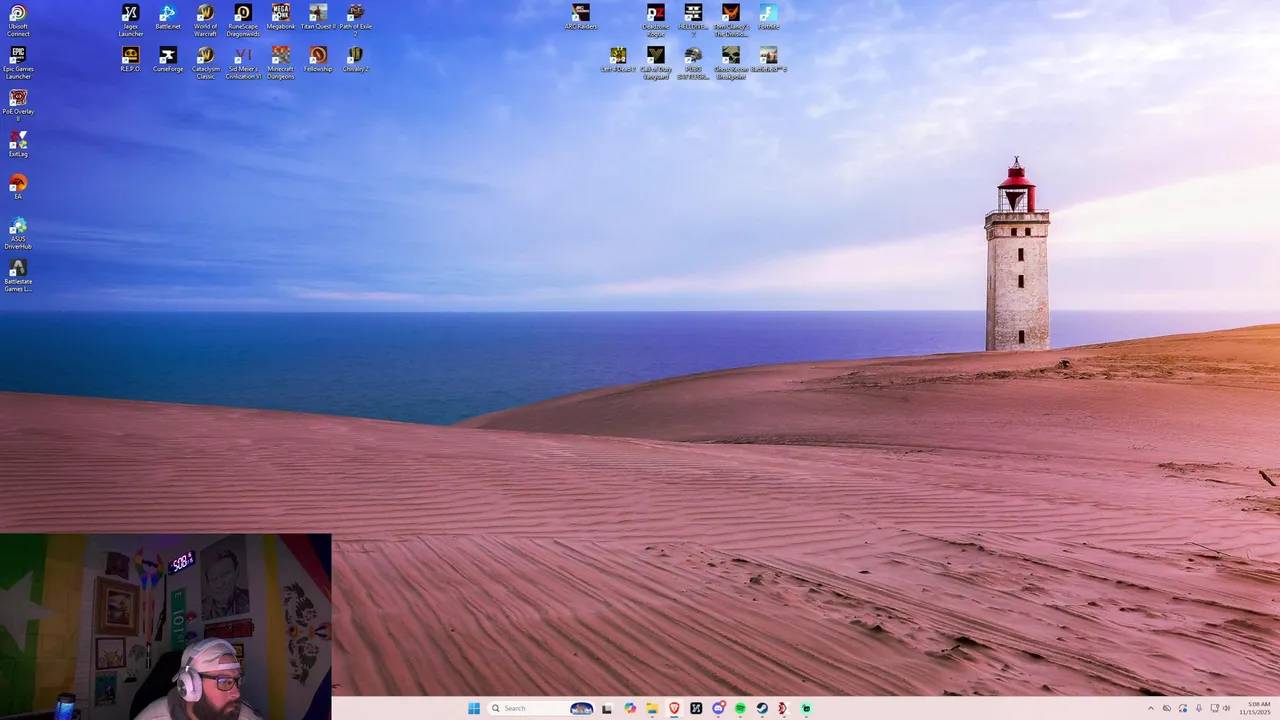The height and width of the screenshot is (720, 1280).
Task: Select the PUBG BATTLEGROUNDS shortcut
Action: [x=693, y=62]
